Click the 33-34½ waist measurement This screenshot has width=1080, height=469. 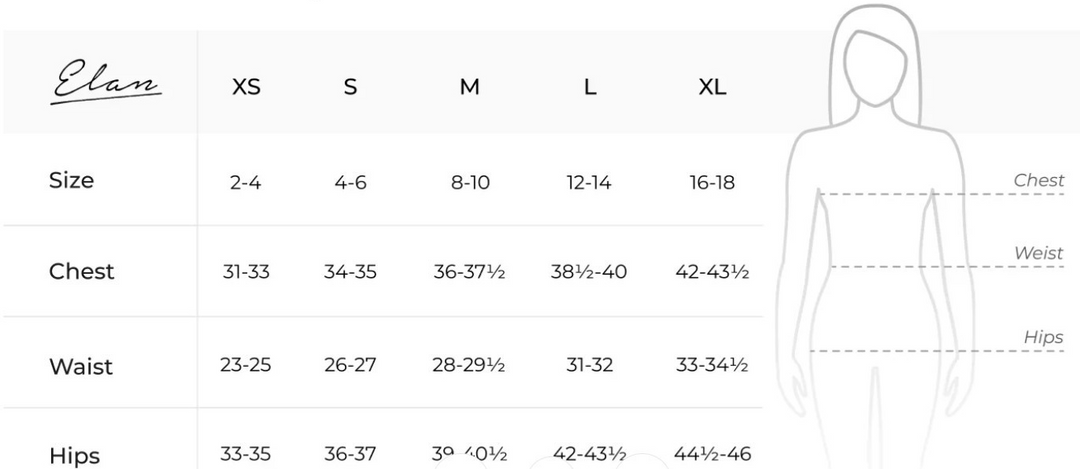(x=712, y=364)
